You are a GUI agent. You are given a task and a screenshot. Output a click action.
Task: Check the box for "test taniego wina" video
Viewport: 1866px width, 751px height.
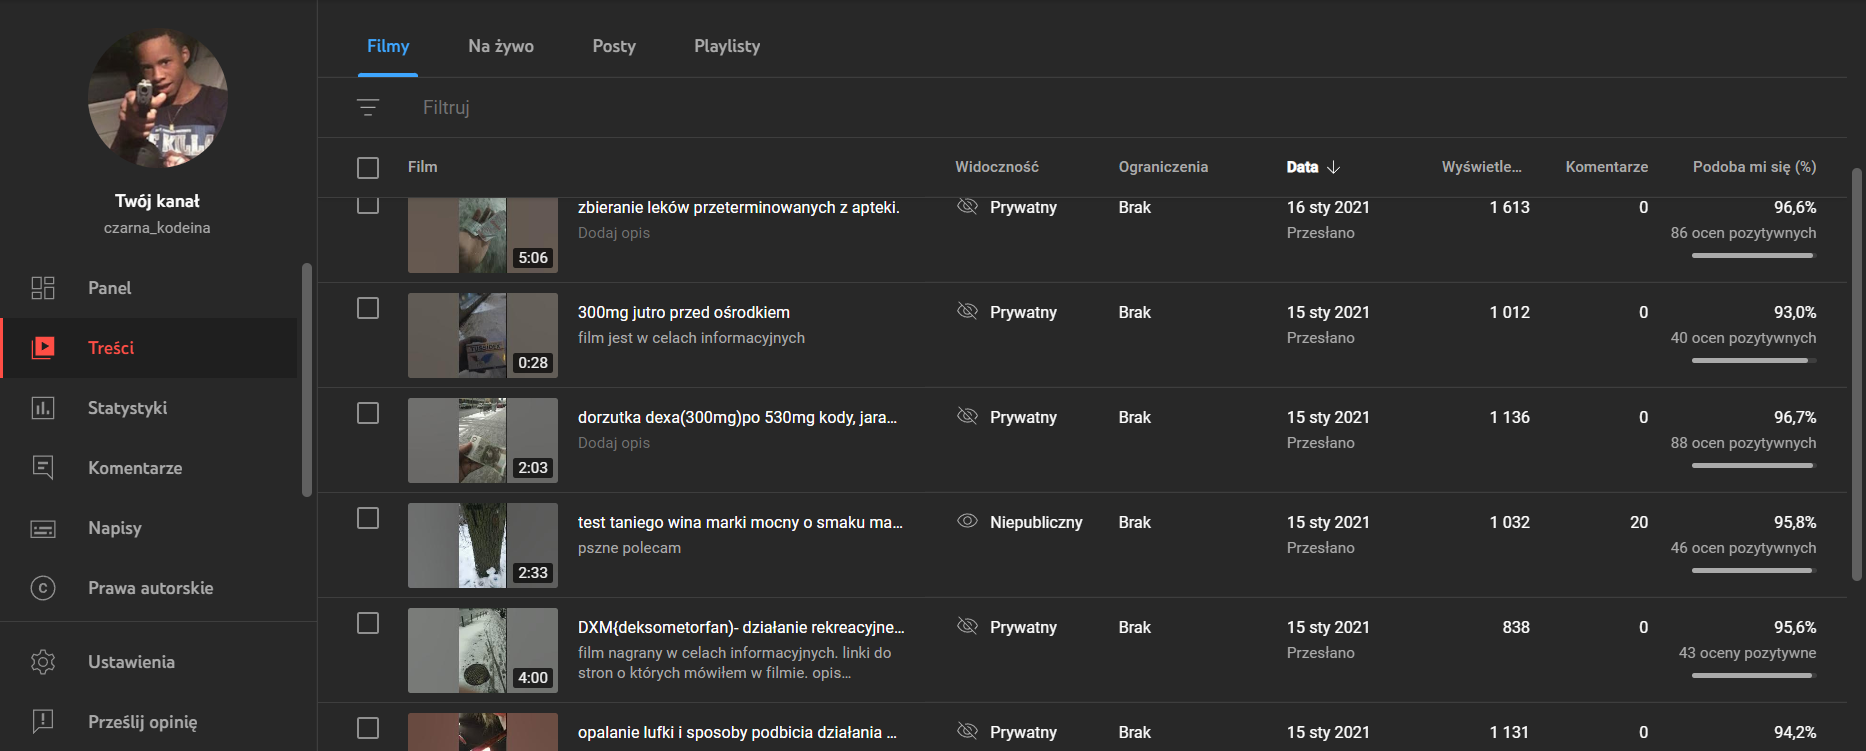point(368,518)
